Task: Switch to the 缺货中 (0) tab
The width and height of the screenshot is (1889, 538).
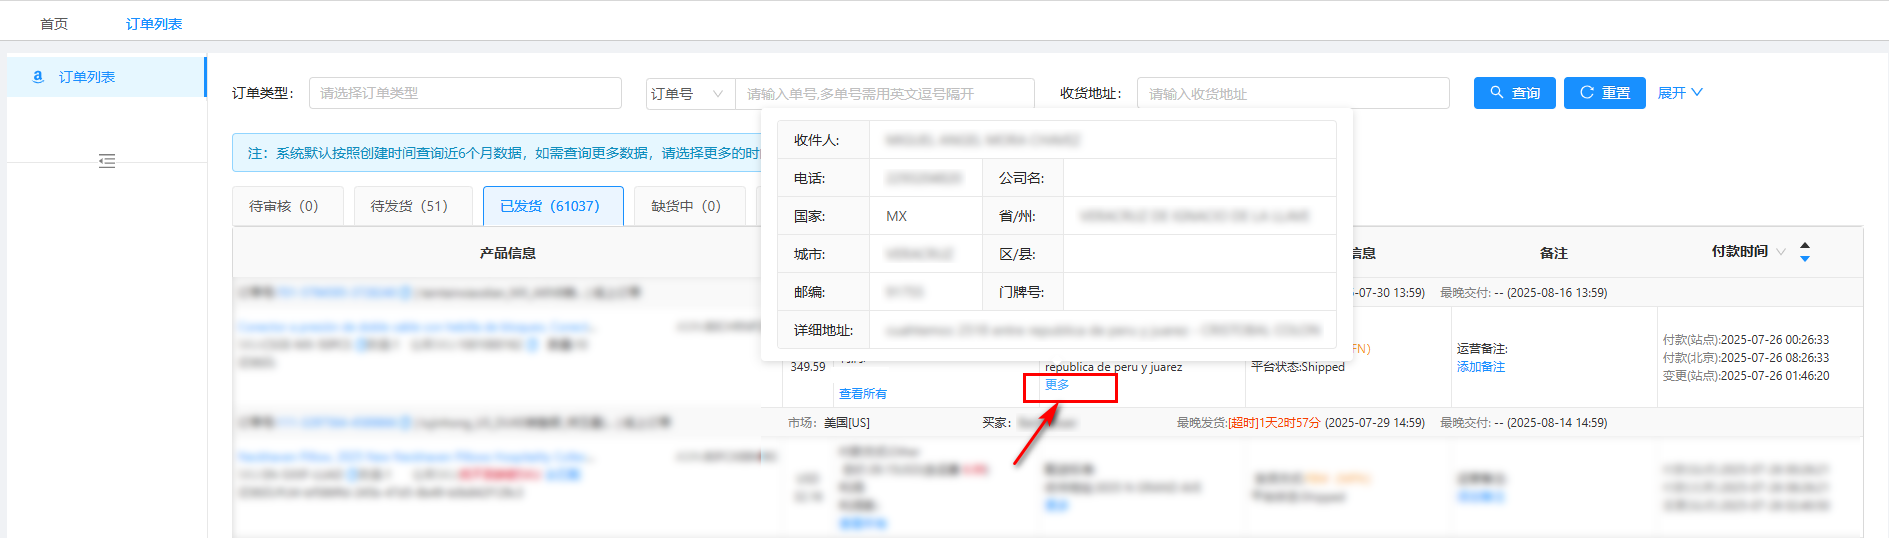Action: tap(686, 206)
